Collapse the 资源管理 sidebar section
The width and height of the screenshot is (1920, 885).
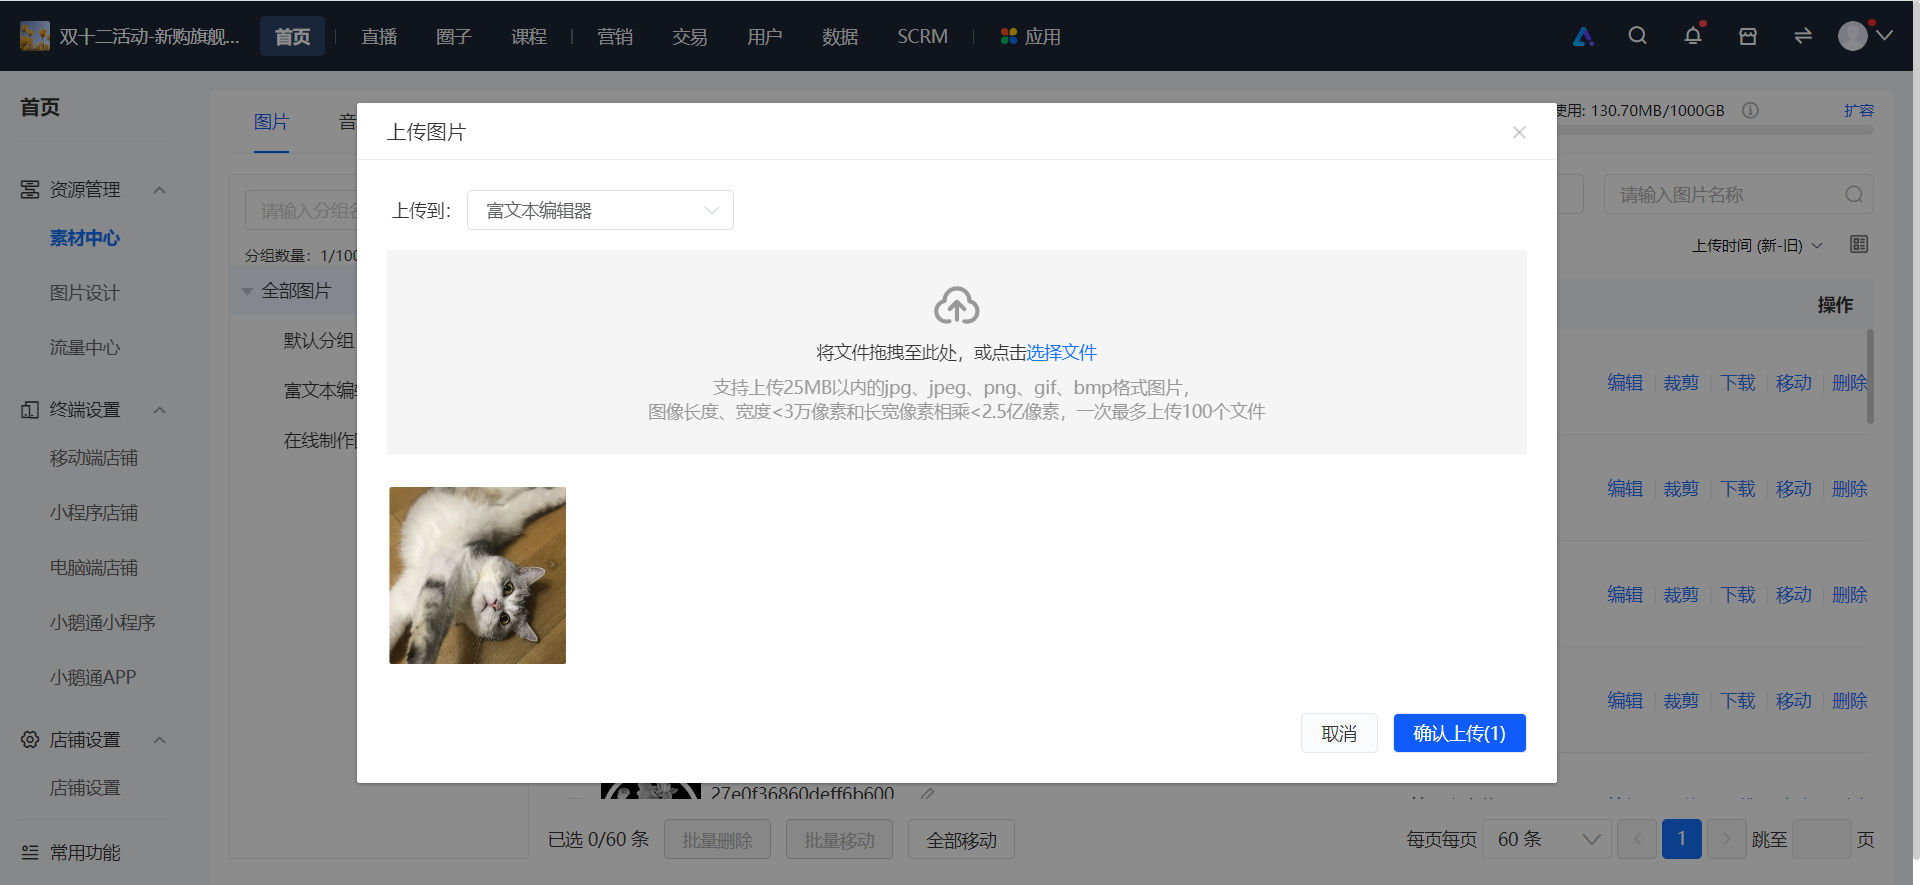click(159, 190)
